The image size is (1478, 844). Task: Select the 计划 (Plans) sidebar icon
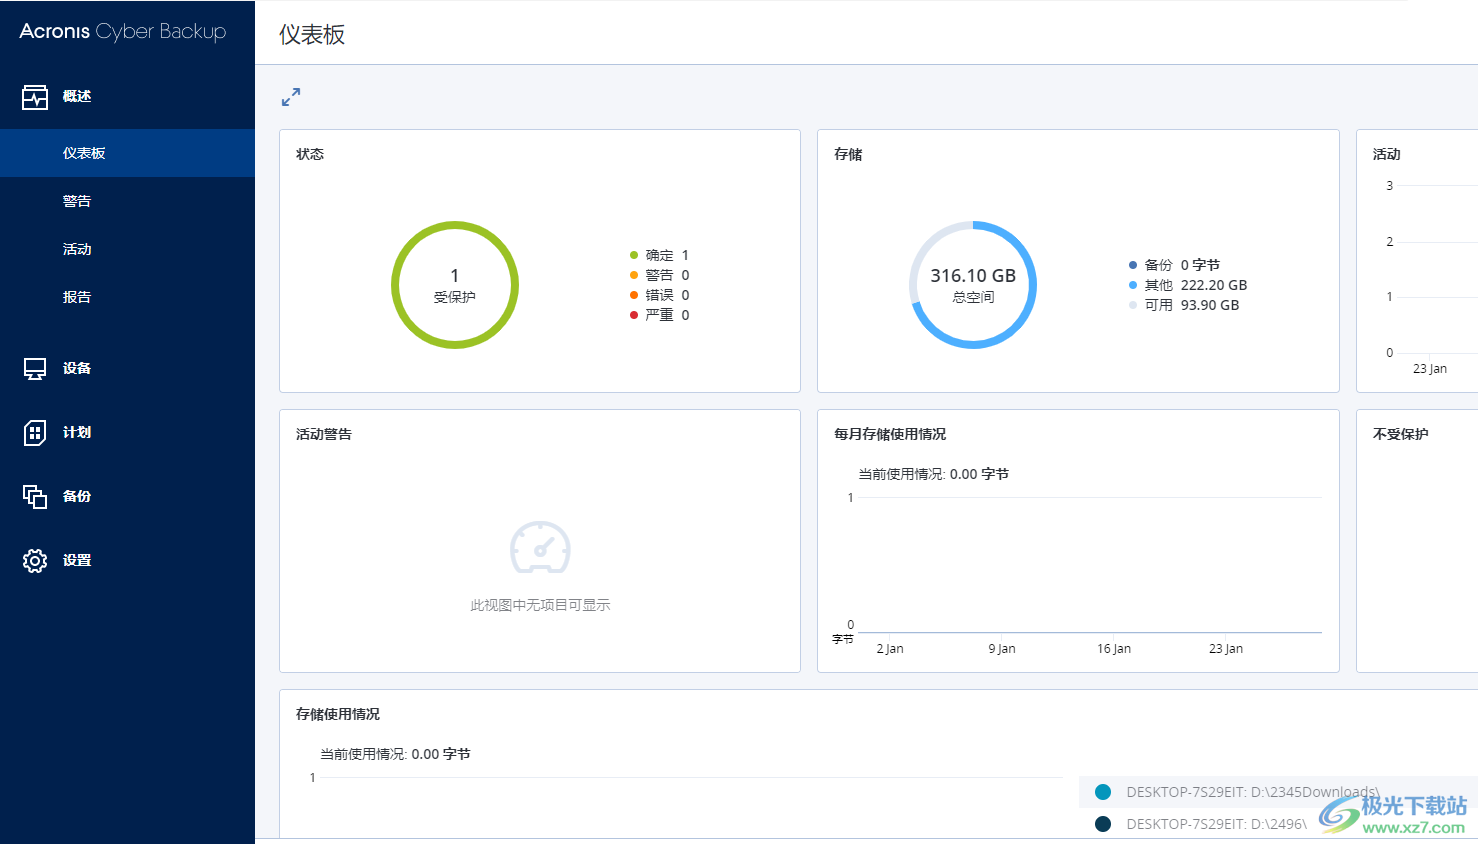coord(34,432)
